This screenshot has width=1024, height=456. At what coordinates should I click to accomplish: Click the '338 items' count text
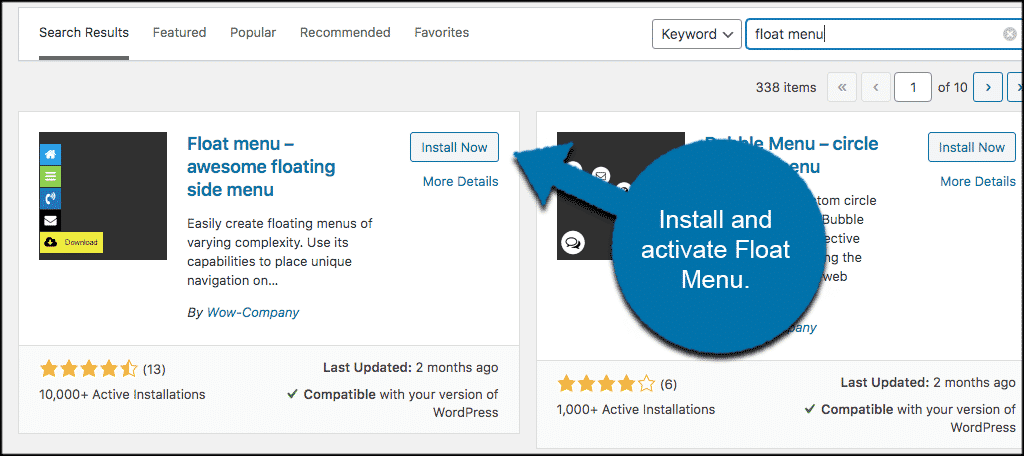pos(786,88)
